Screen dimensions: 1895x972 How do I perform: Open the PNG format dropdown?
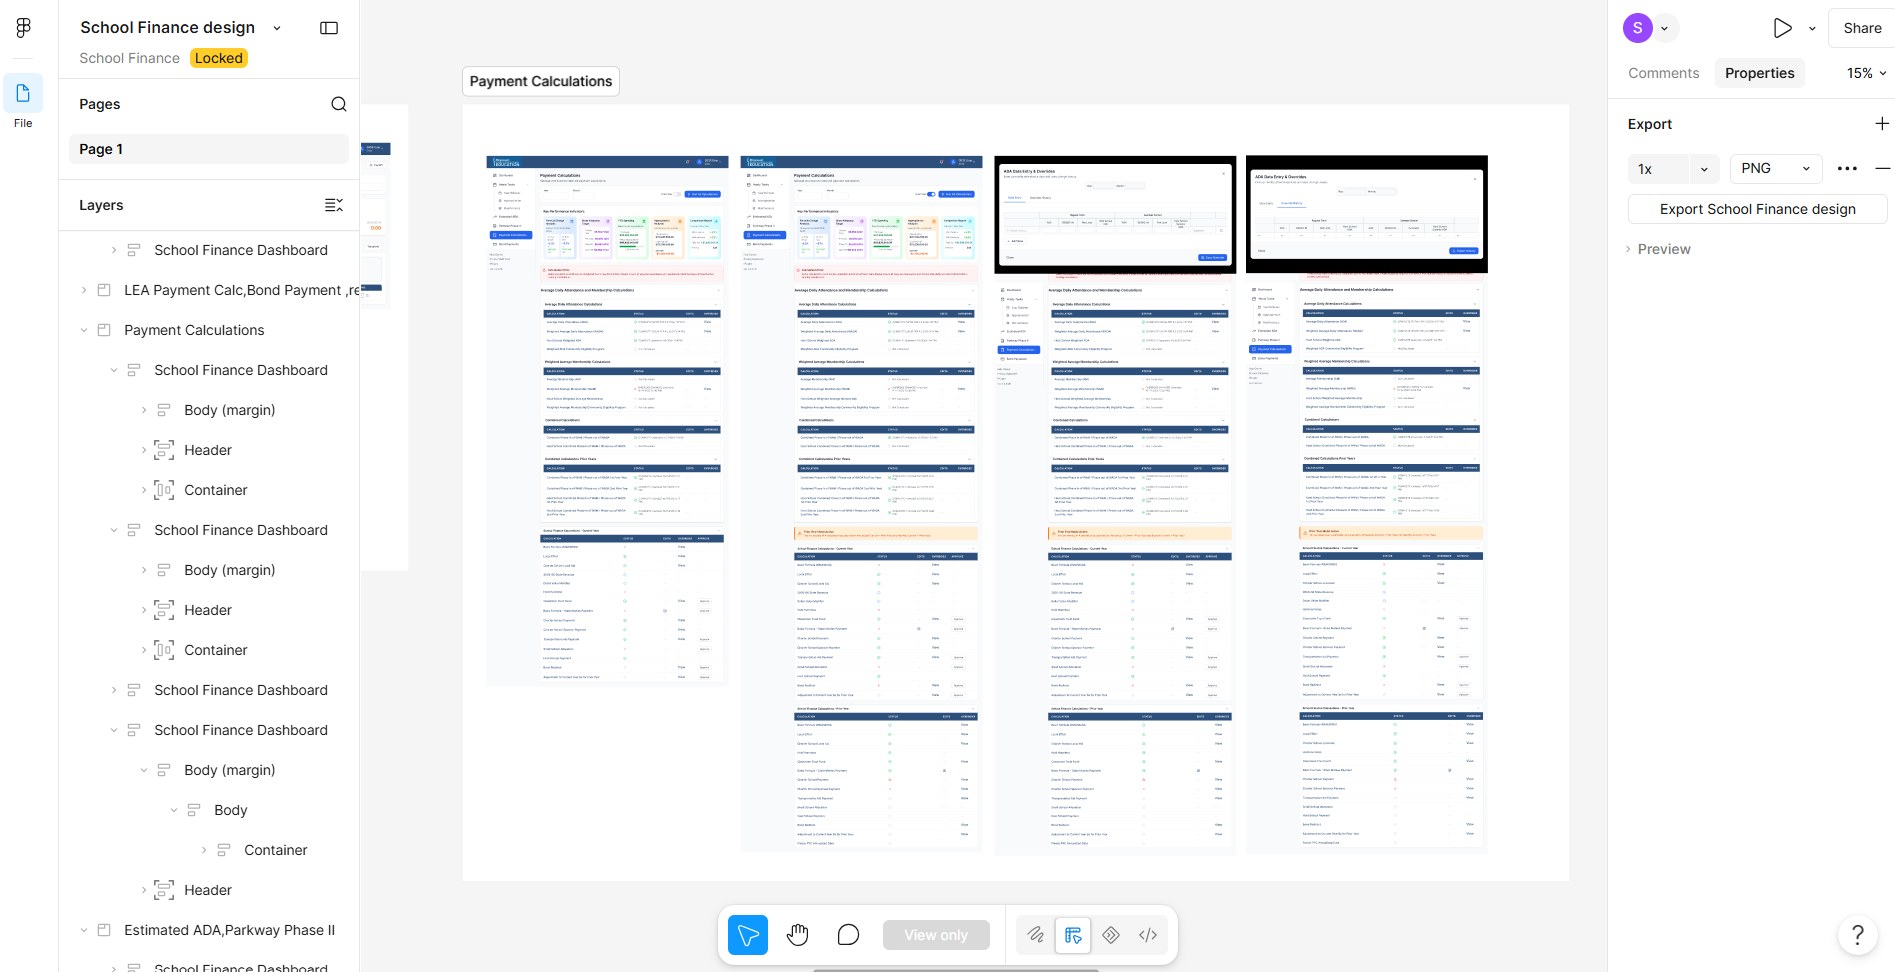[x=1776, y=169]
